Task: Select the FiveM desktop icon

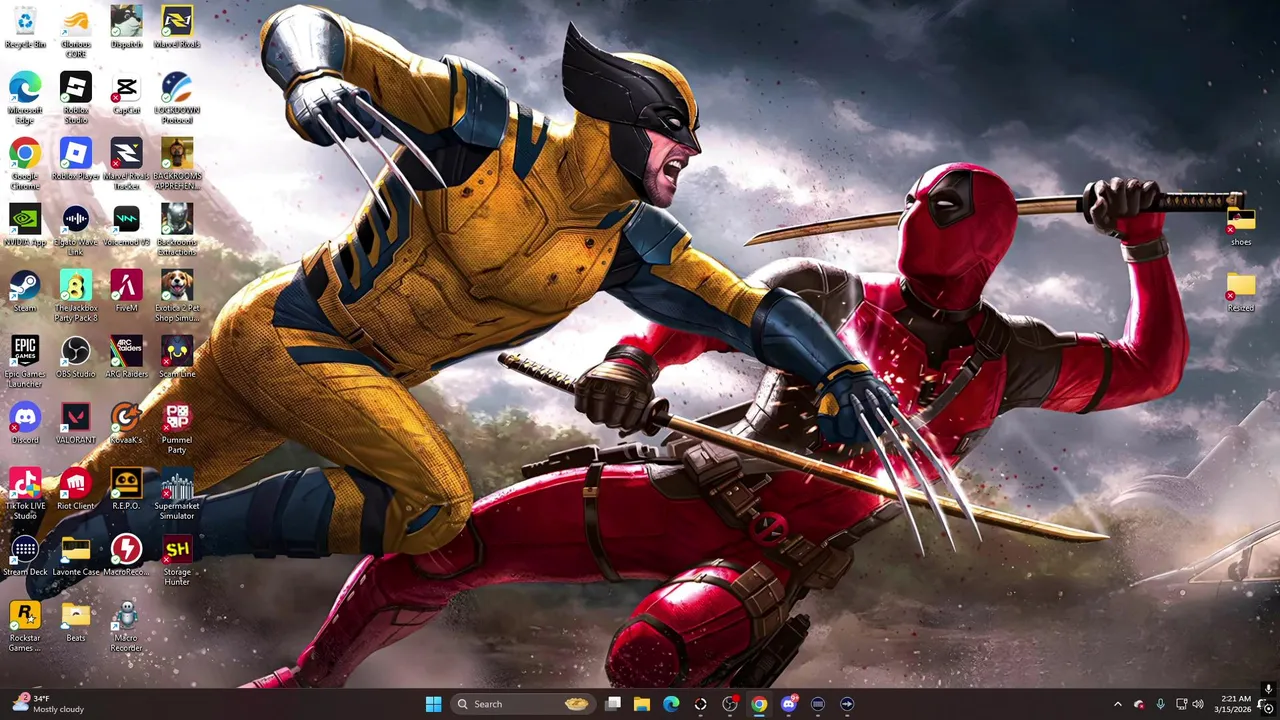Action: coord(126,291)
